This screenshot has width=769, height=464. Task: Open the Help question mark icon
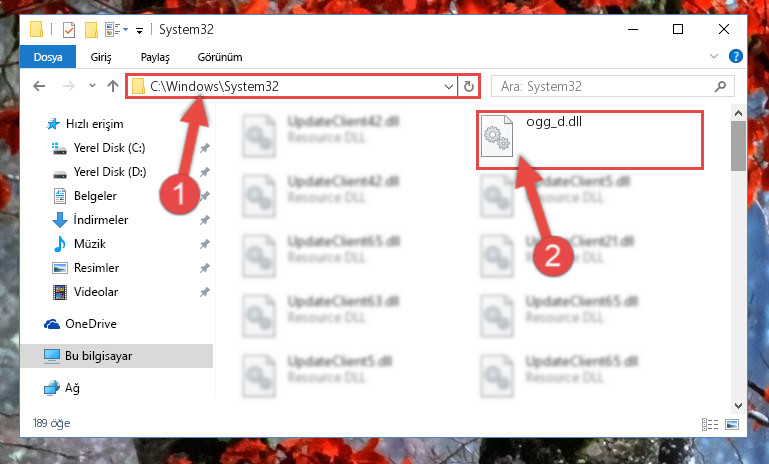(x=736, y=56)
